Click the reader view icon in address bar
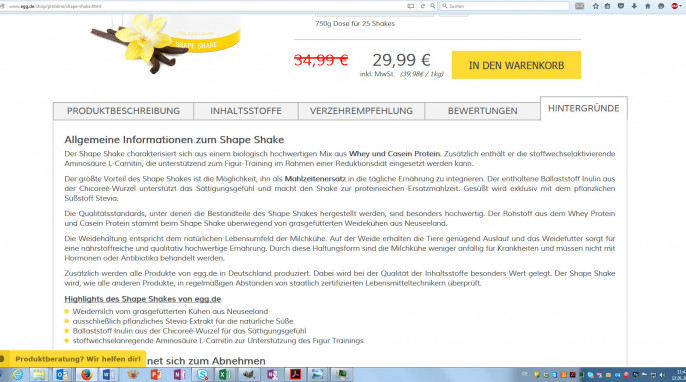Image resolution: width=686 pixels, height=382 pixels. click(x=410, y=6)
